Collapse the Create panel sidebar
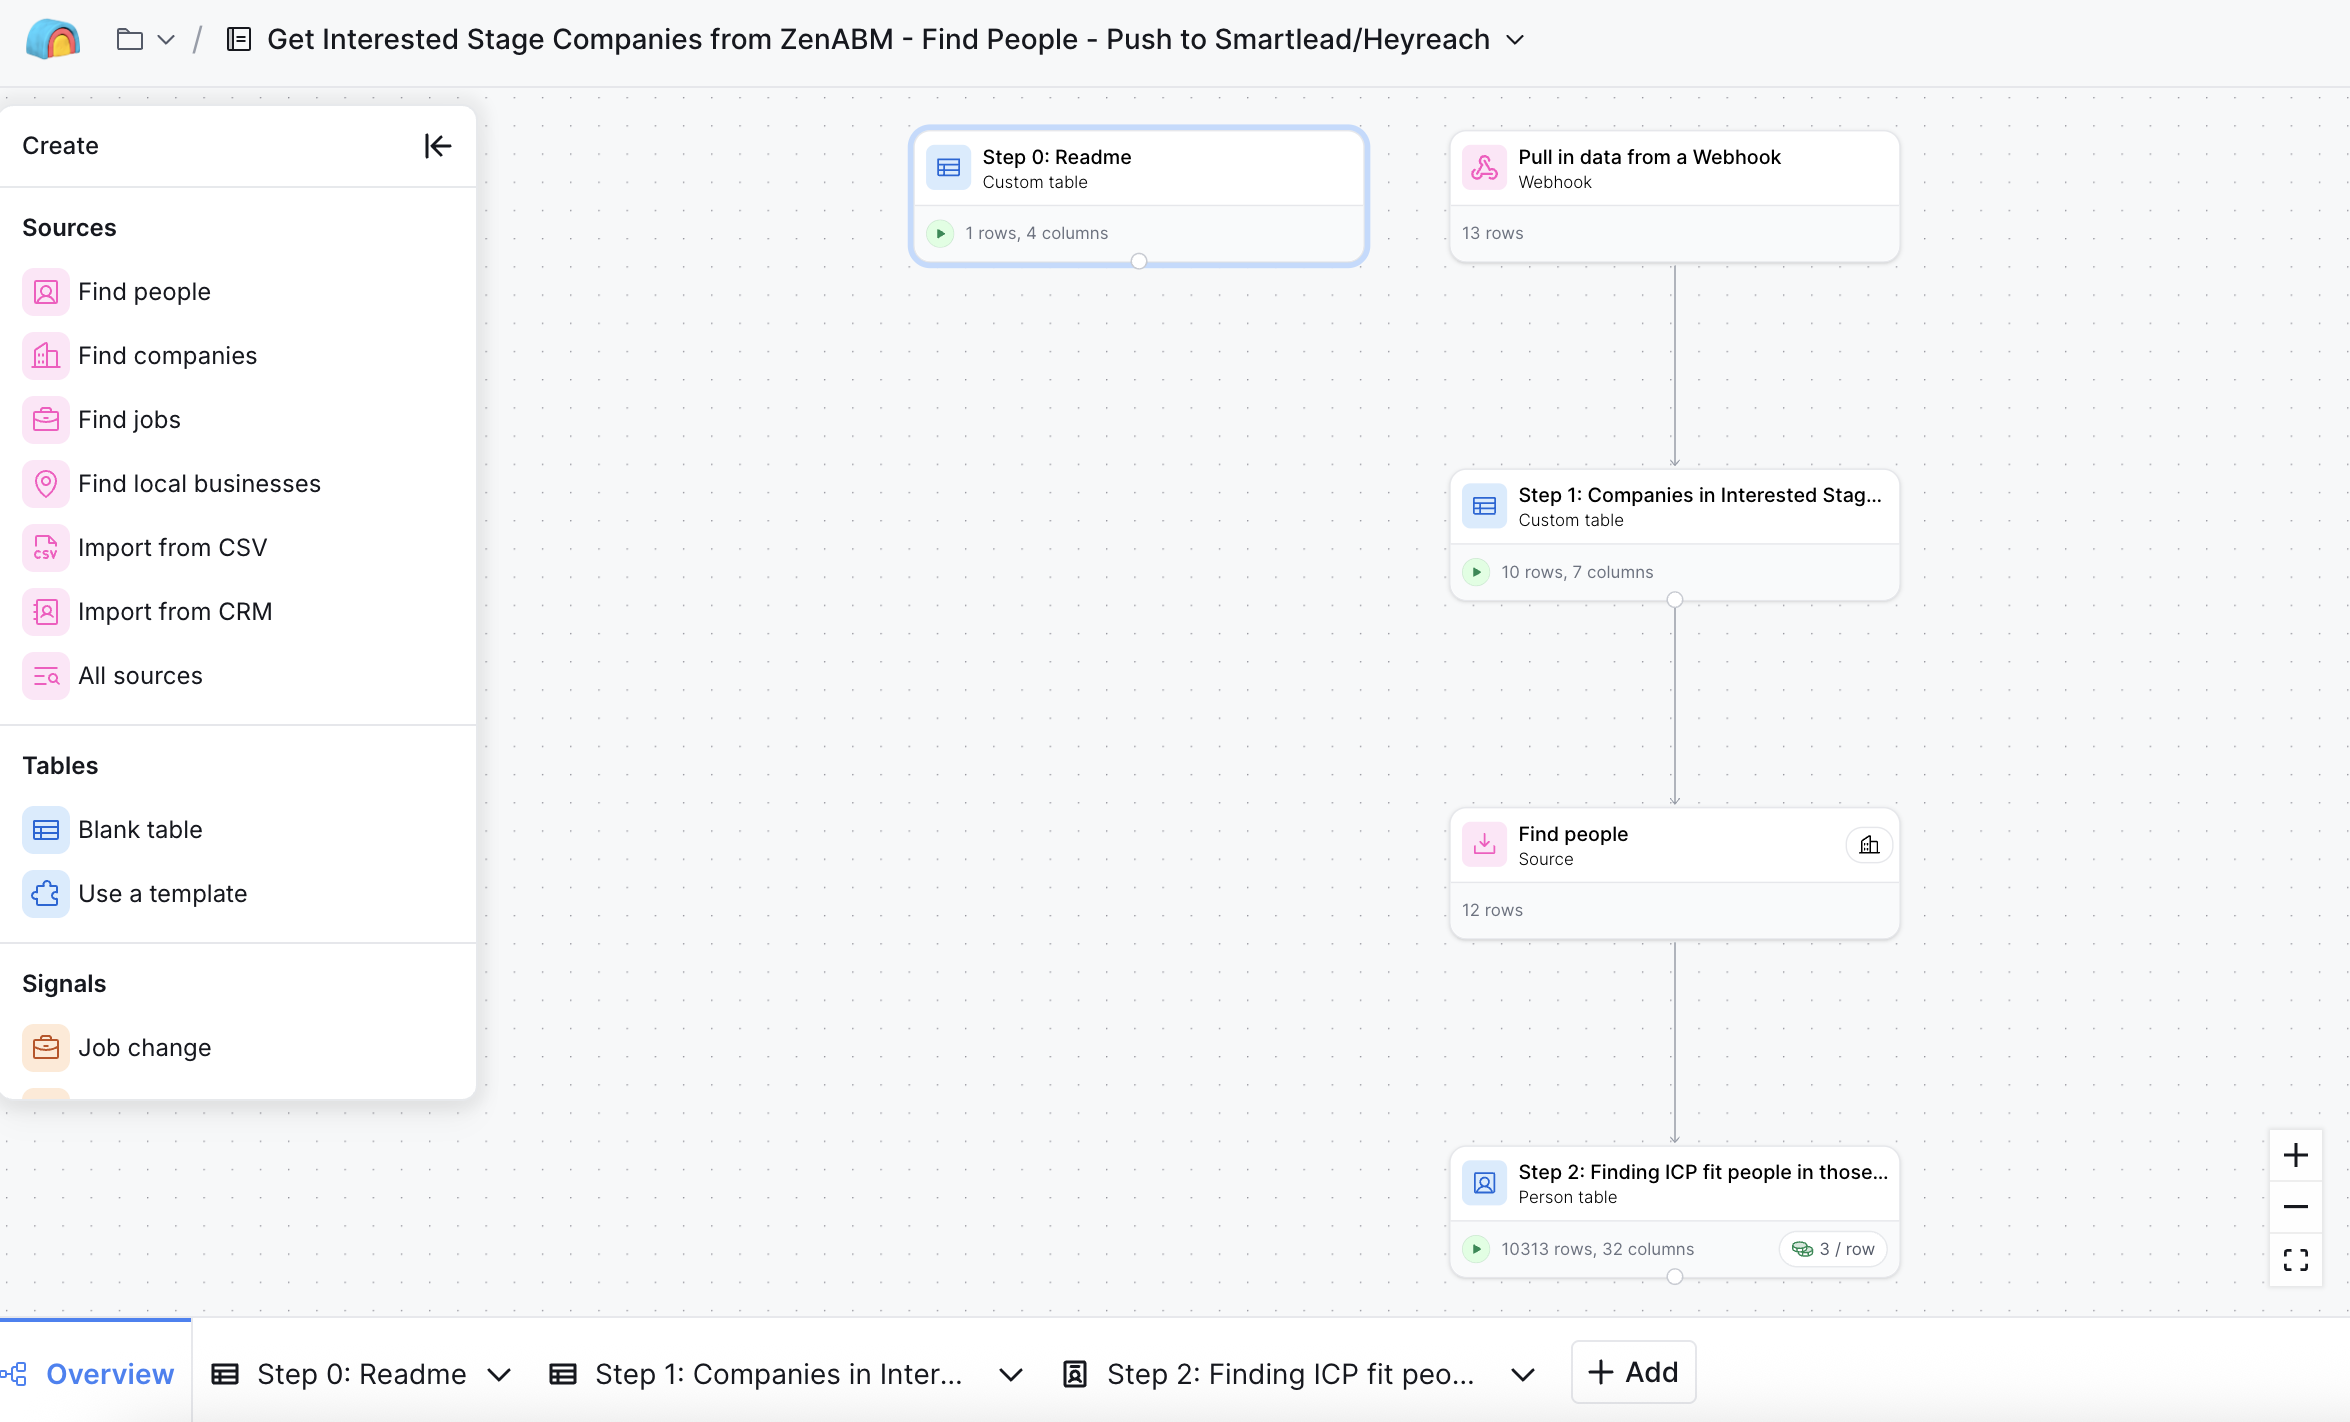This screenshot has height=1422, width=2350. click(437, 146)
